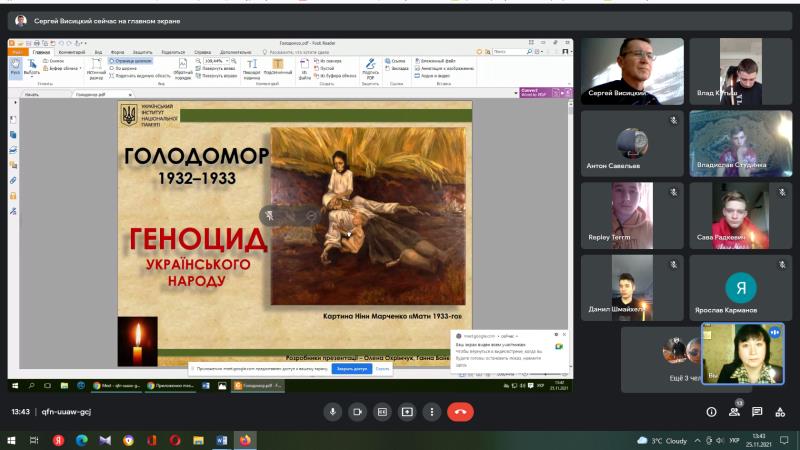Click the blue stop sharing button
Image resolution: width=800 pixels, height=450 pixels.
tap(351, 369)
